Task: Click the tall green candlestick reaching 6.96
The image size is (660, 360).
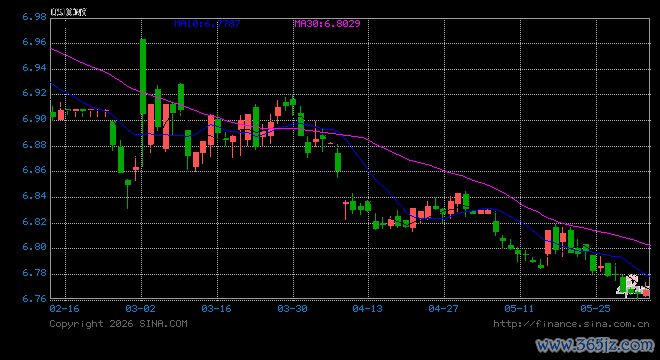Action: coord(143,76)
